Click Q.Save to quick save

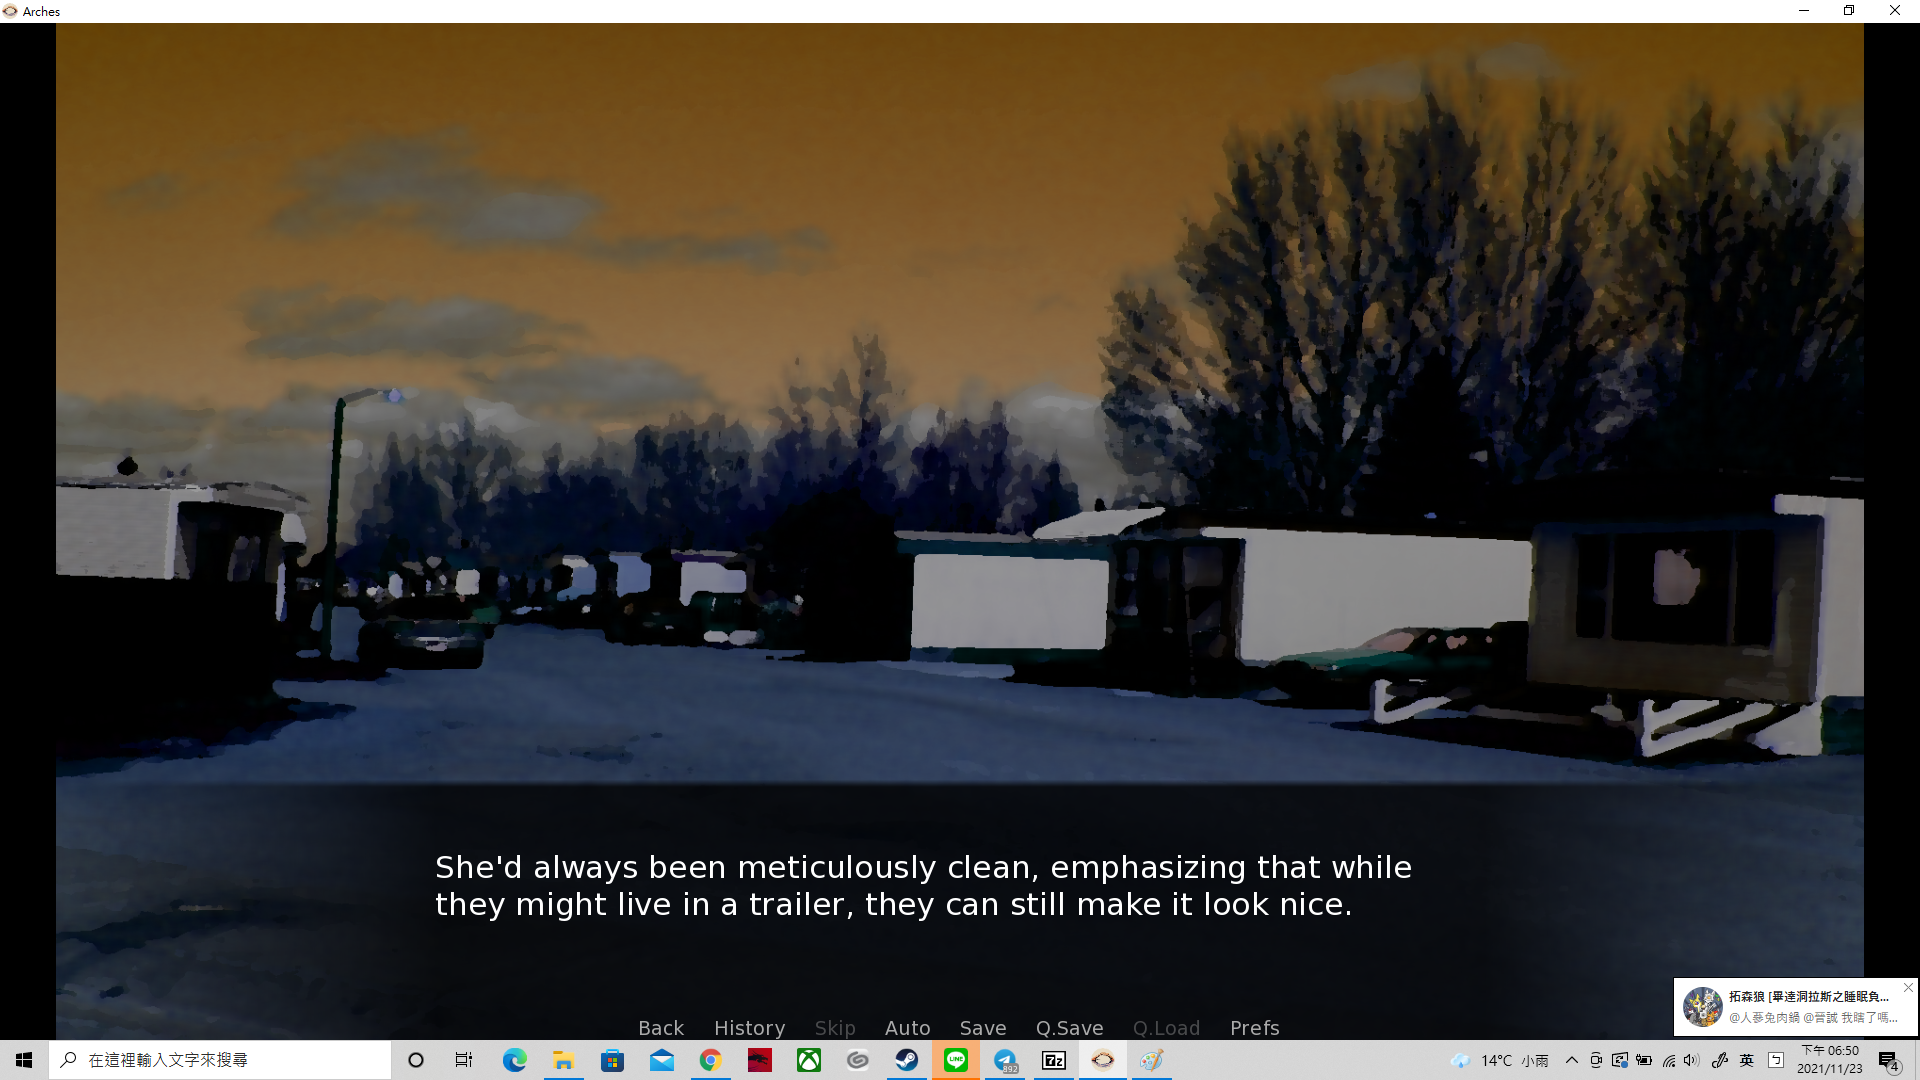coord(1069,1028)
